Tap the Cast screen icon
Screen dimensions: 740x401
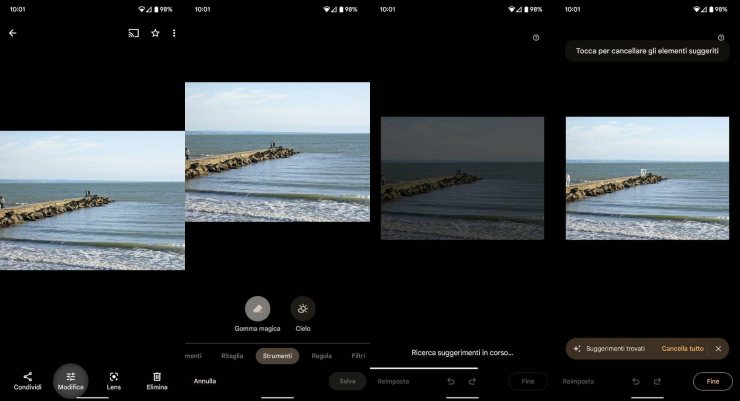pyautogui.click(x=134, y=33)
